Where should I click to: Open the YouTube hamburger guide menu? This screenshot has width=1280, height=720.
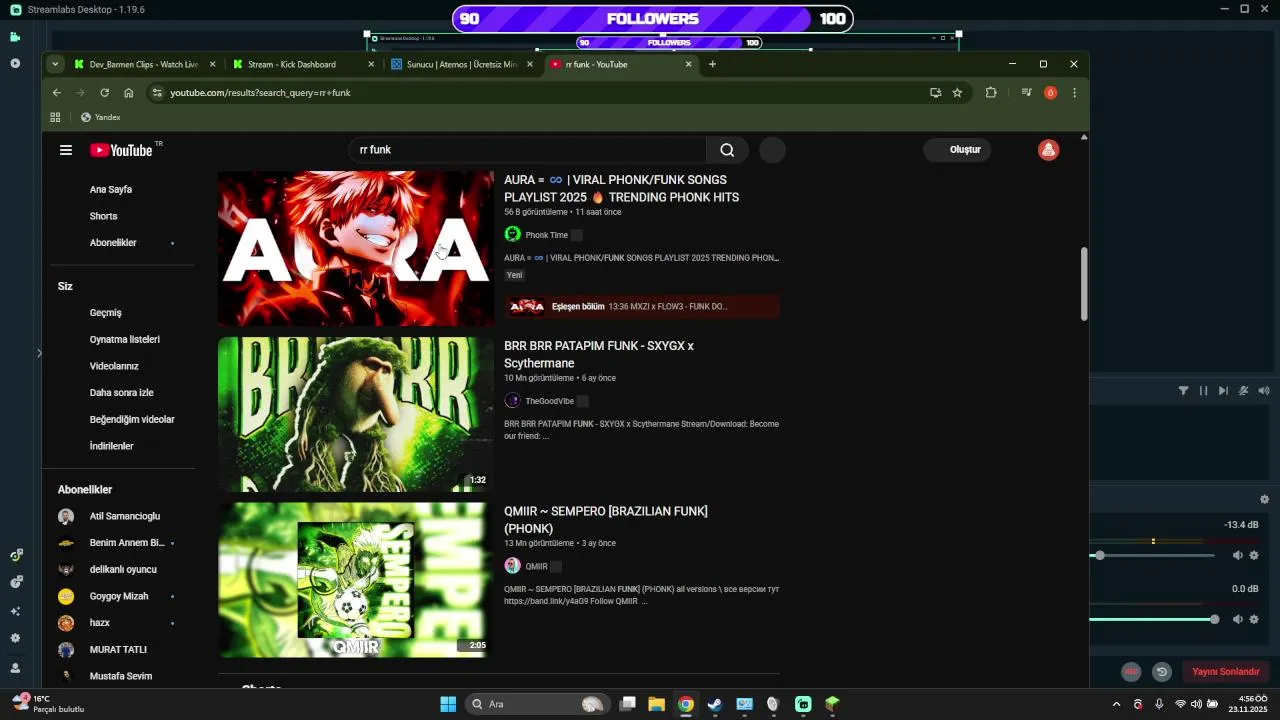click(66, 150)
